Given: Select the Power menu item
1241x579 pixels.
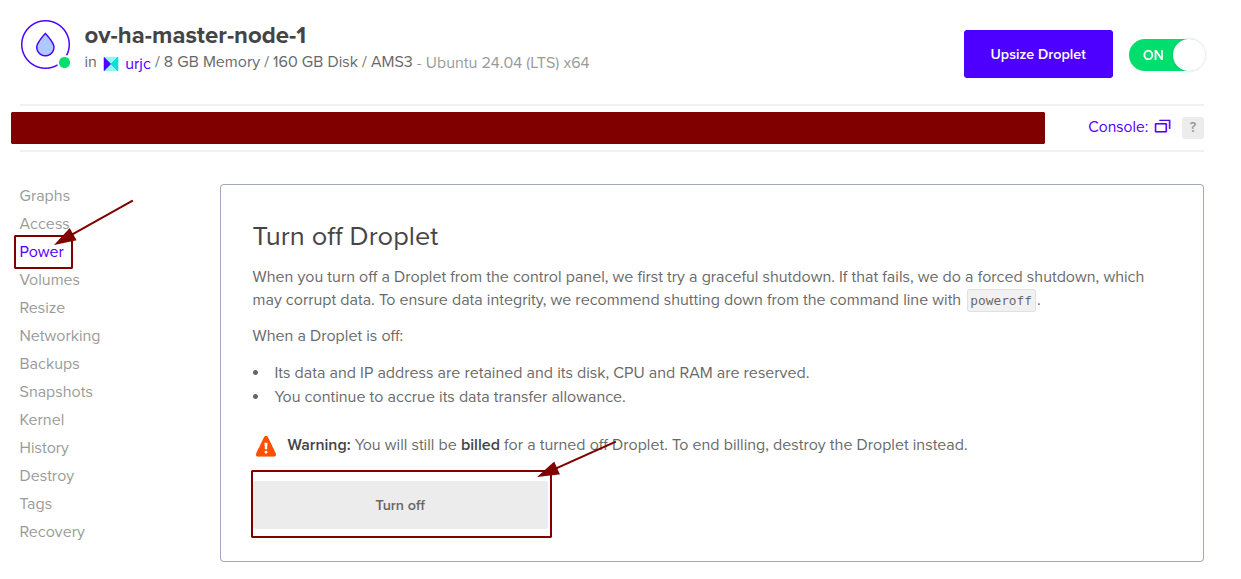Looking at the screenshot, I should click(42, 252).
